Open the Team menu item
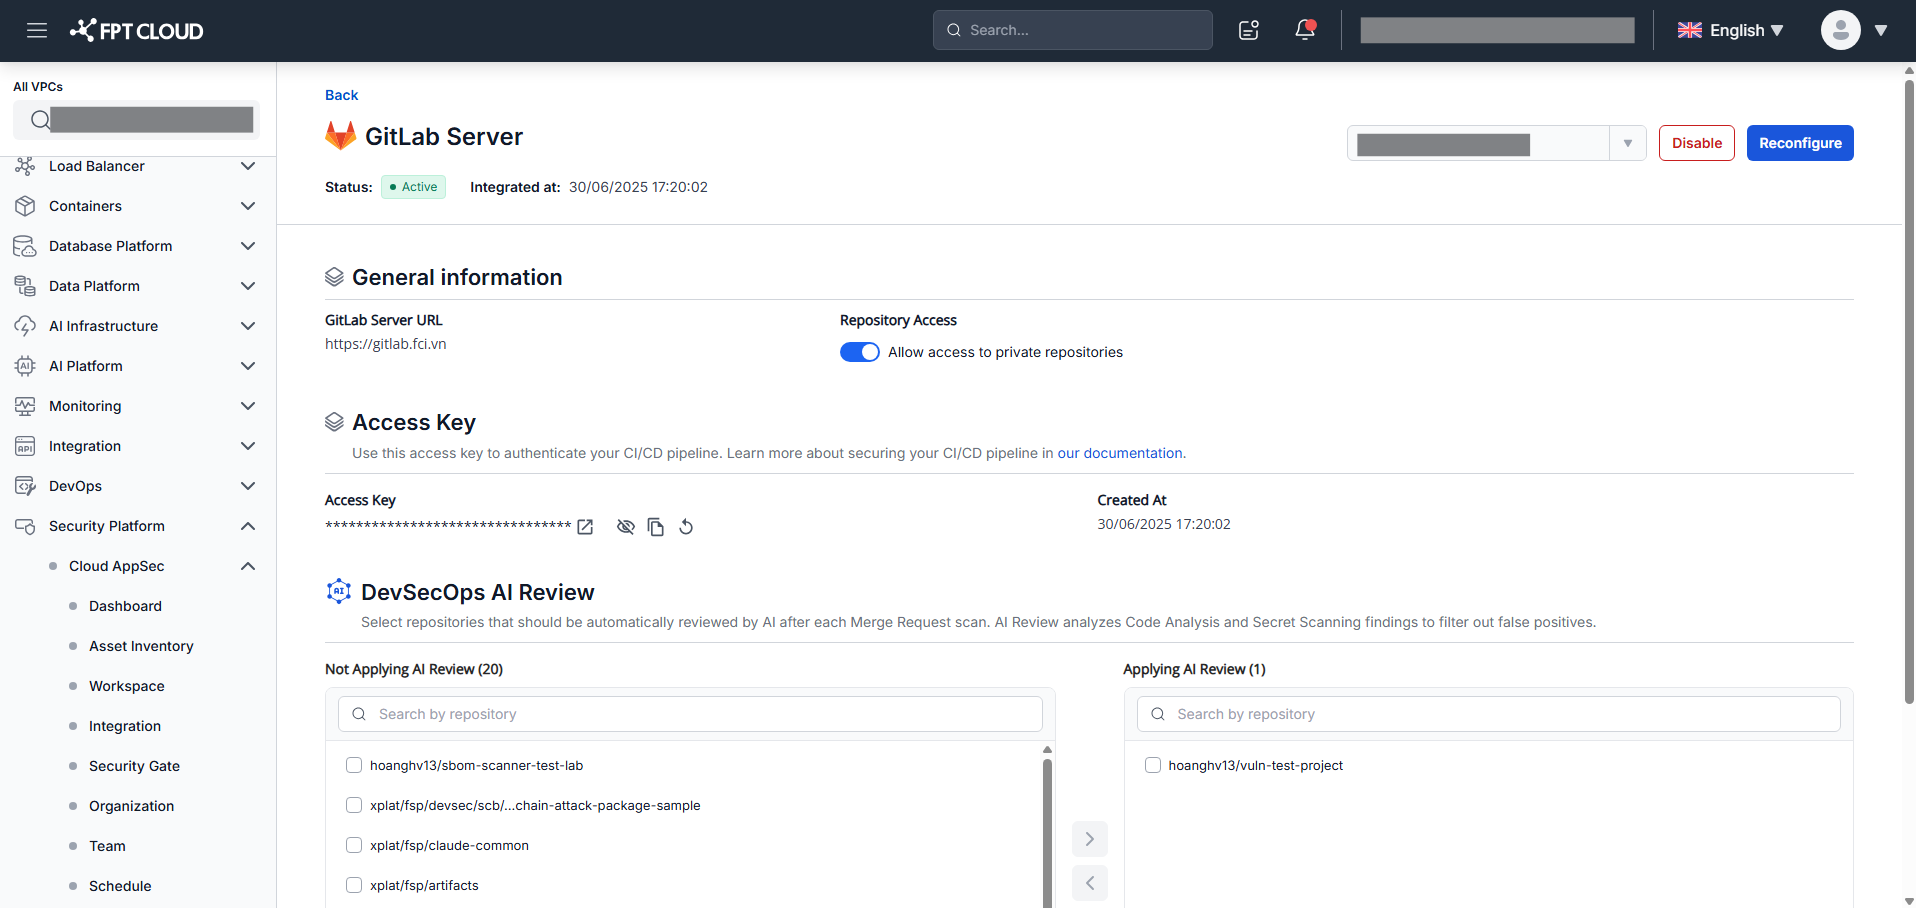Viewport: 1916px width, 908px height. (107, 846)
